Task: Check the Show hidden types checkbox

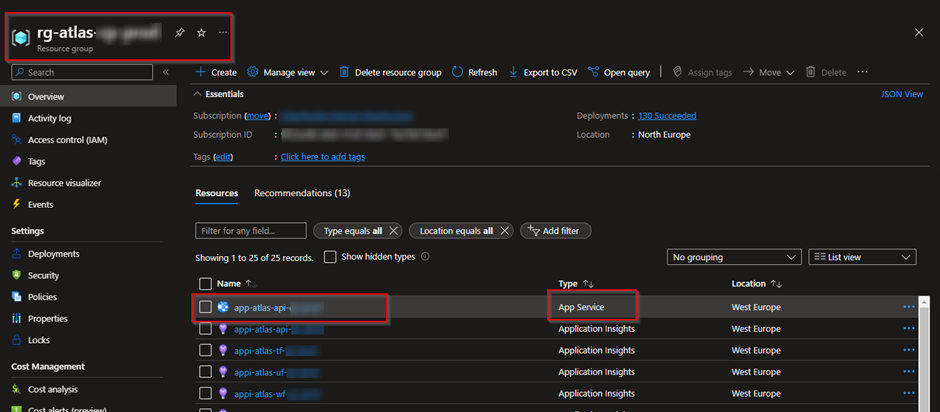Action: (x=331, y=257)
